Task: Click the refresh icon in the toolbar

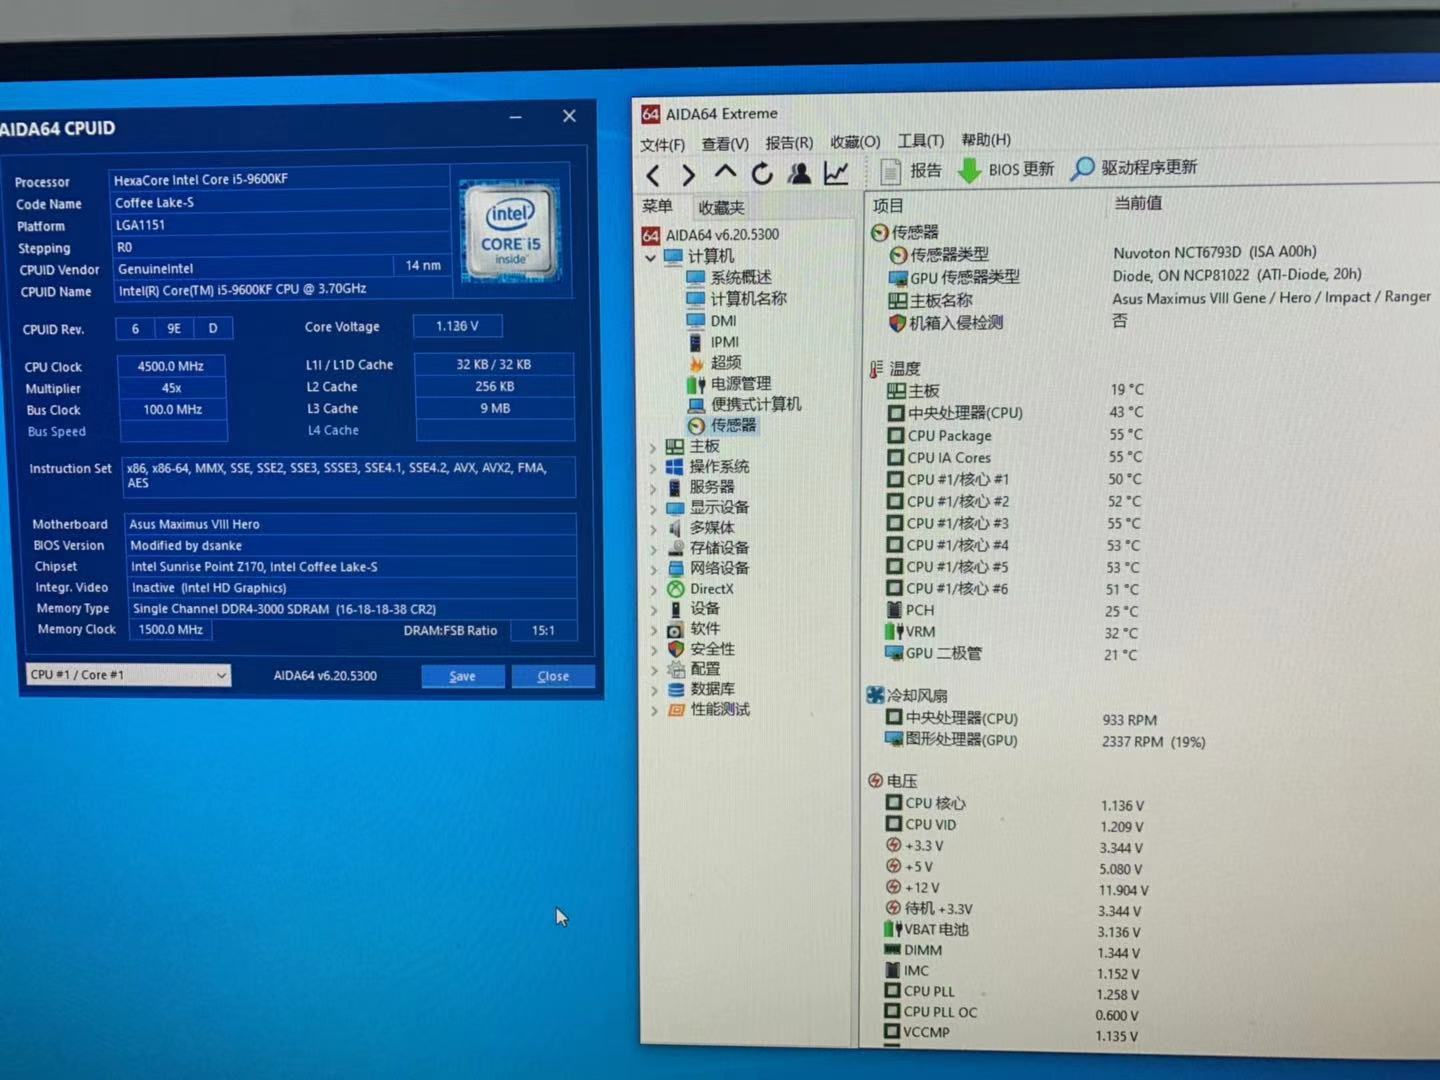Action: 762,172
